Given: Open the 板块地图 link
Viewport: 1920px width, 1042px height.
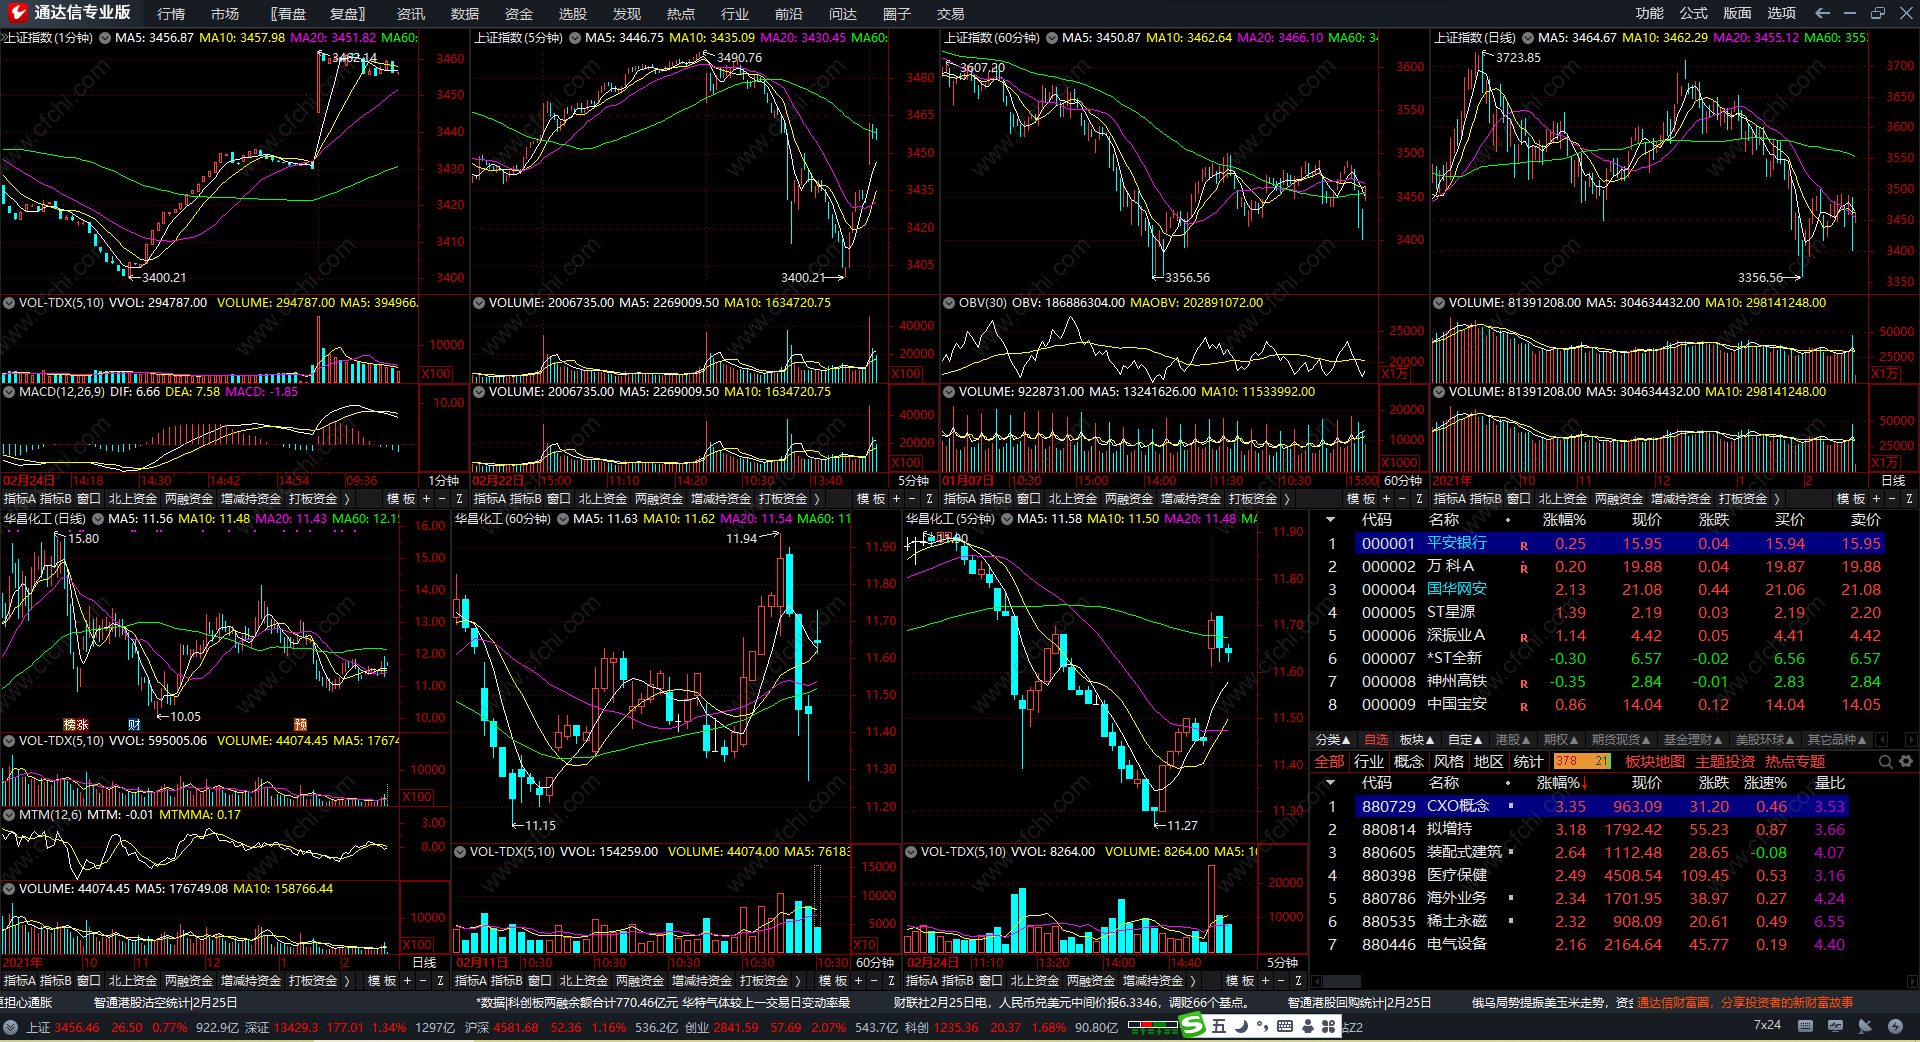Looking at the screenshot, I should click(1655, 762).
